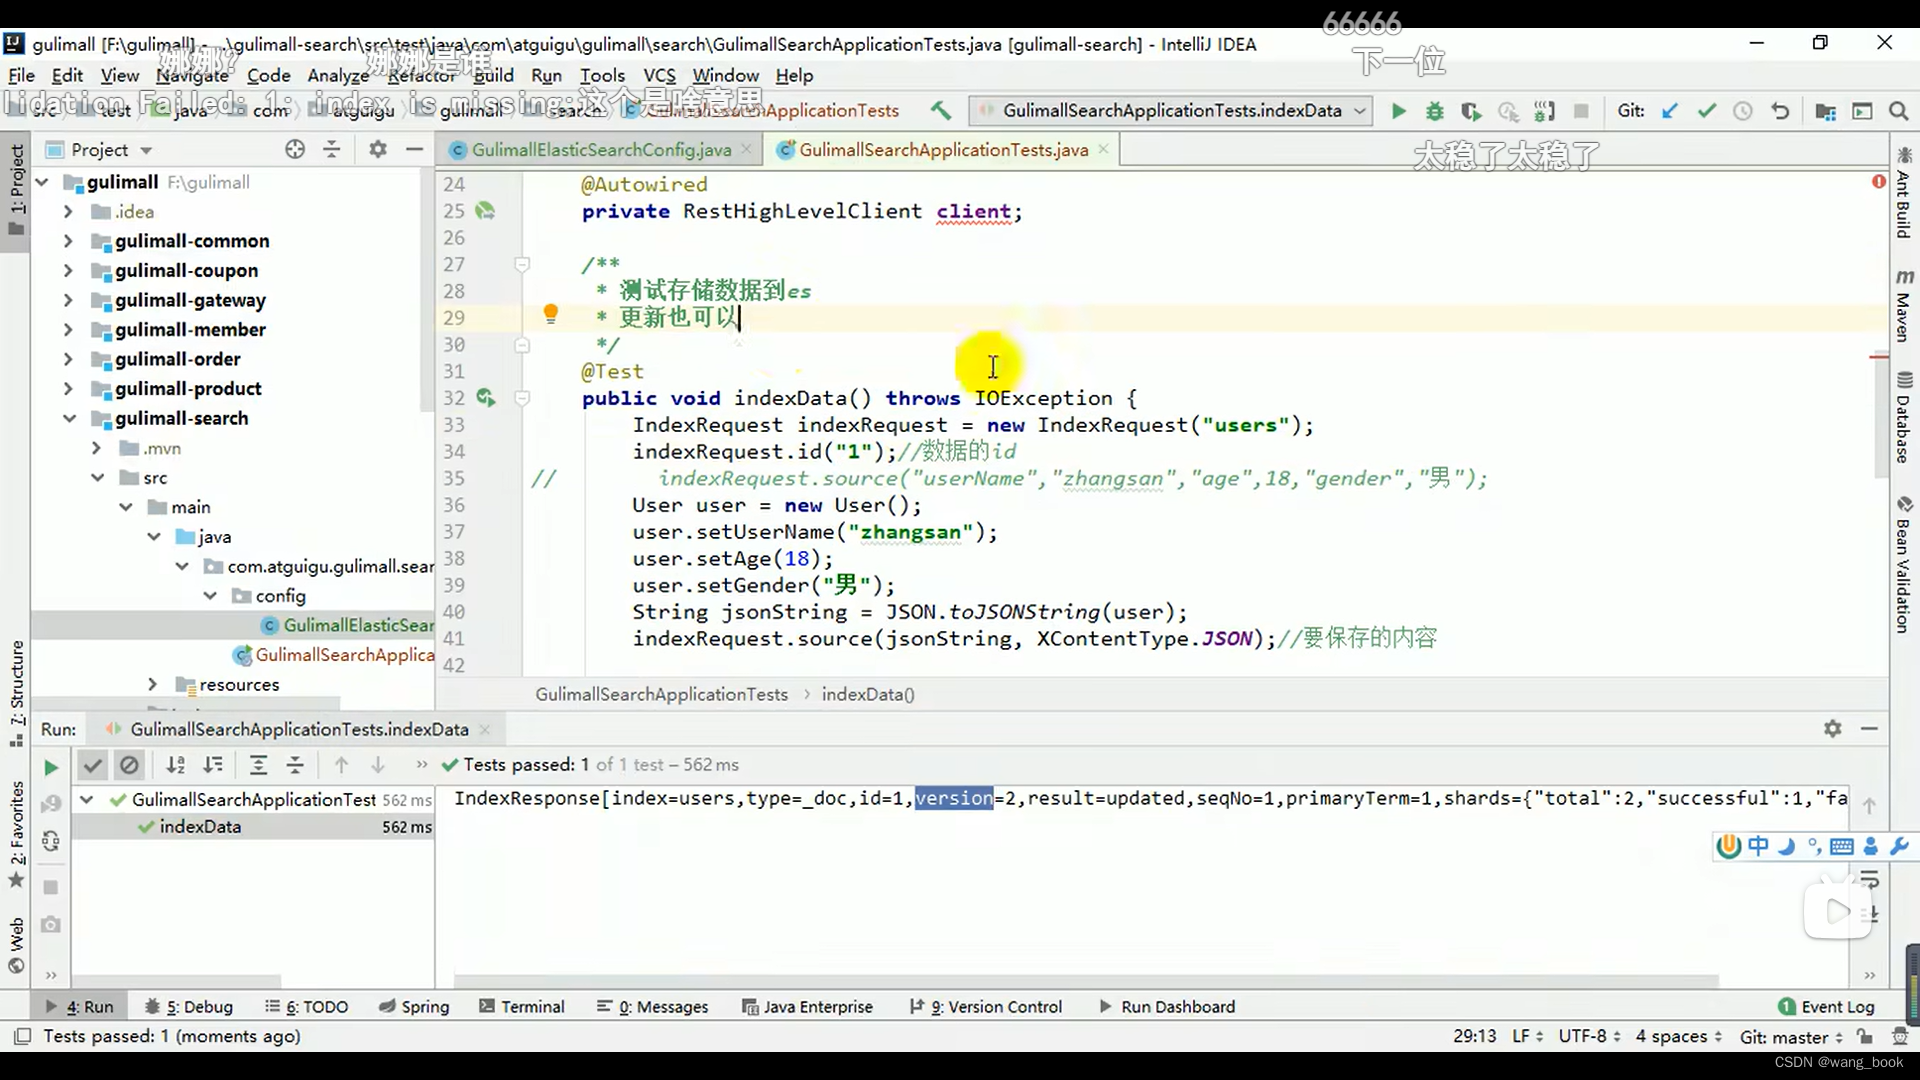Stop the test run in the Run panel
1920x1080 pixels.
(x=51, y=887)
